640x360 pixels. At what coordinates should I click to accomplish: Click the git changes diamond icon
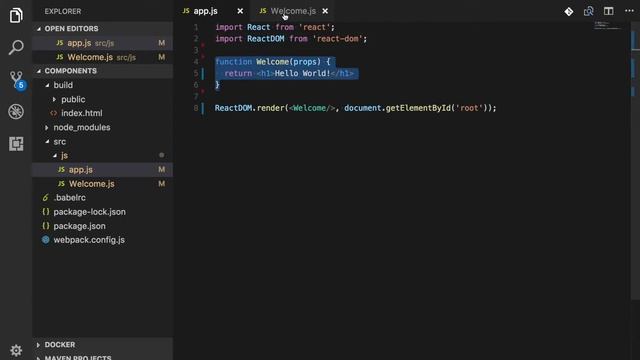tap(569, 11)
